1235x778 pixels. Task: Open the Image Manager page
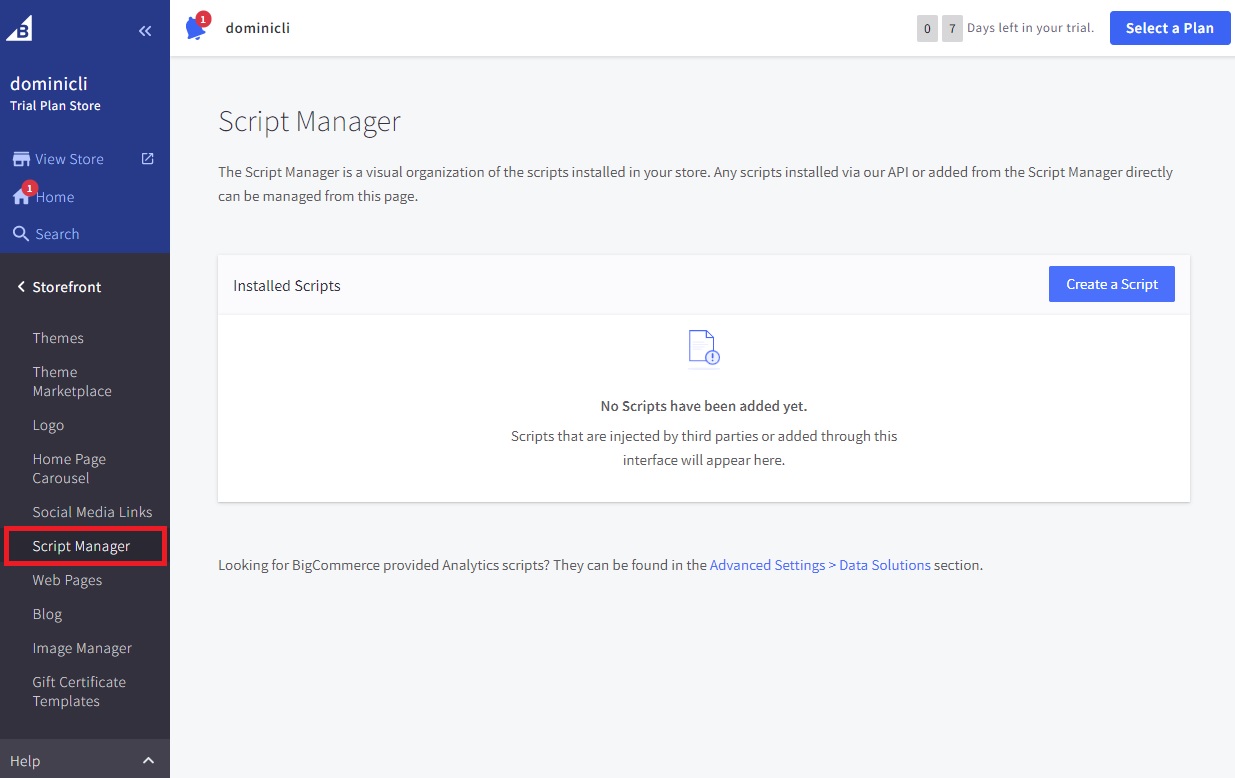(x=82, y=648)
